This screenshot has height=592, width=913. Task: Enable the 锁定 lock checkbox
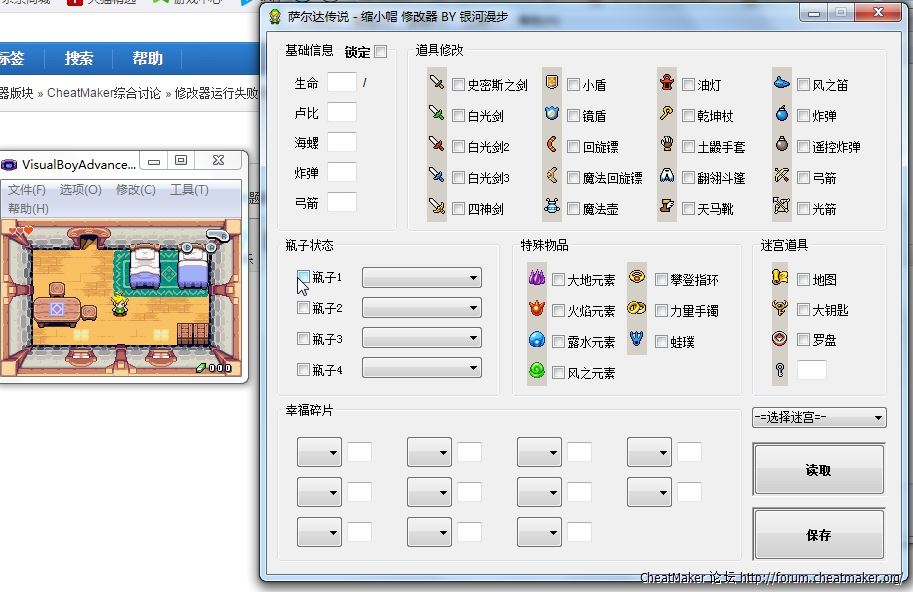click(x=380, y=52)
